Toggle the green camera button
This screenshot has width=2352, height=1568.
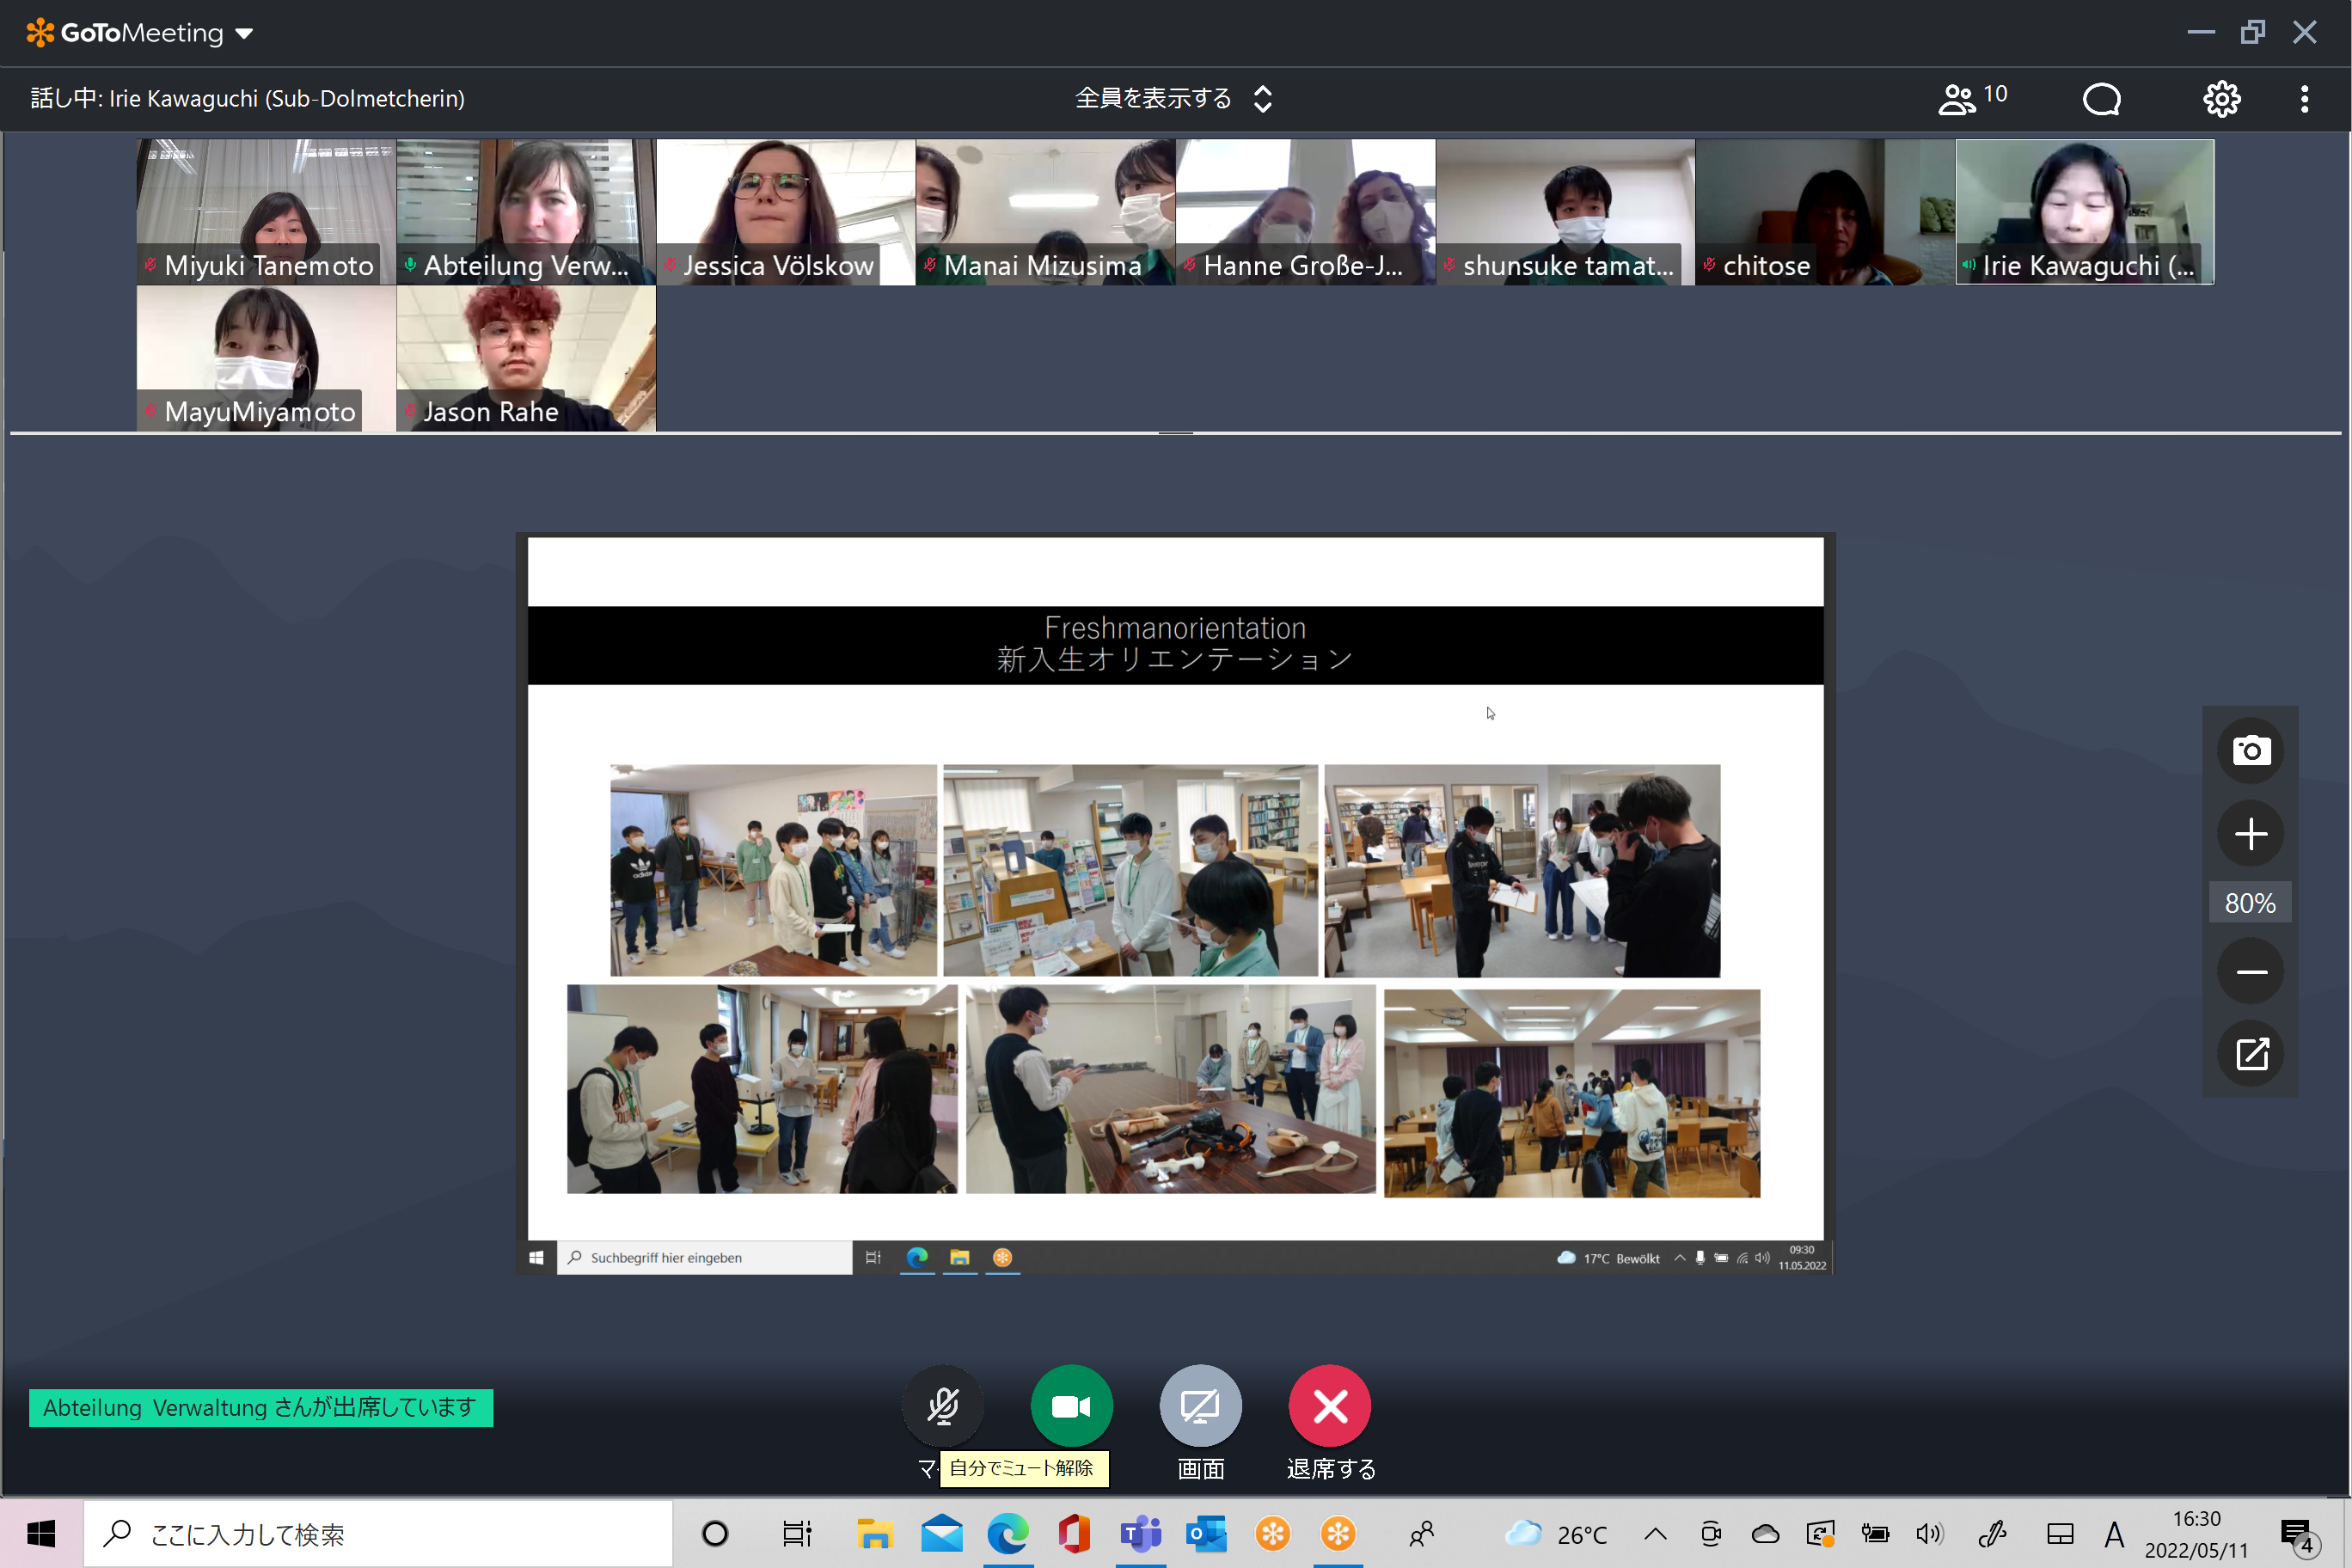(x=1071, y=1406)
